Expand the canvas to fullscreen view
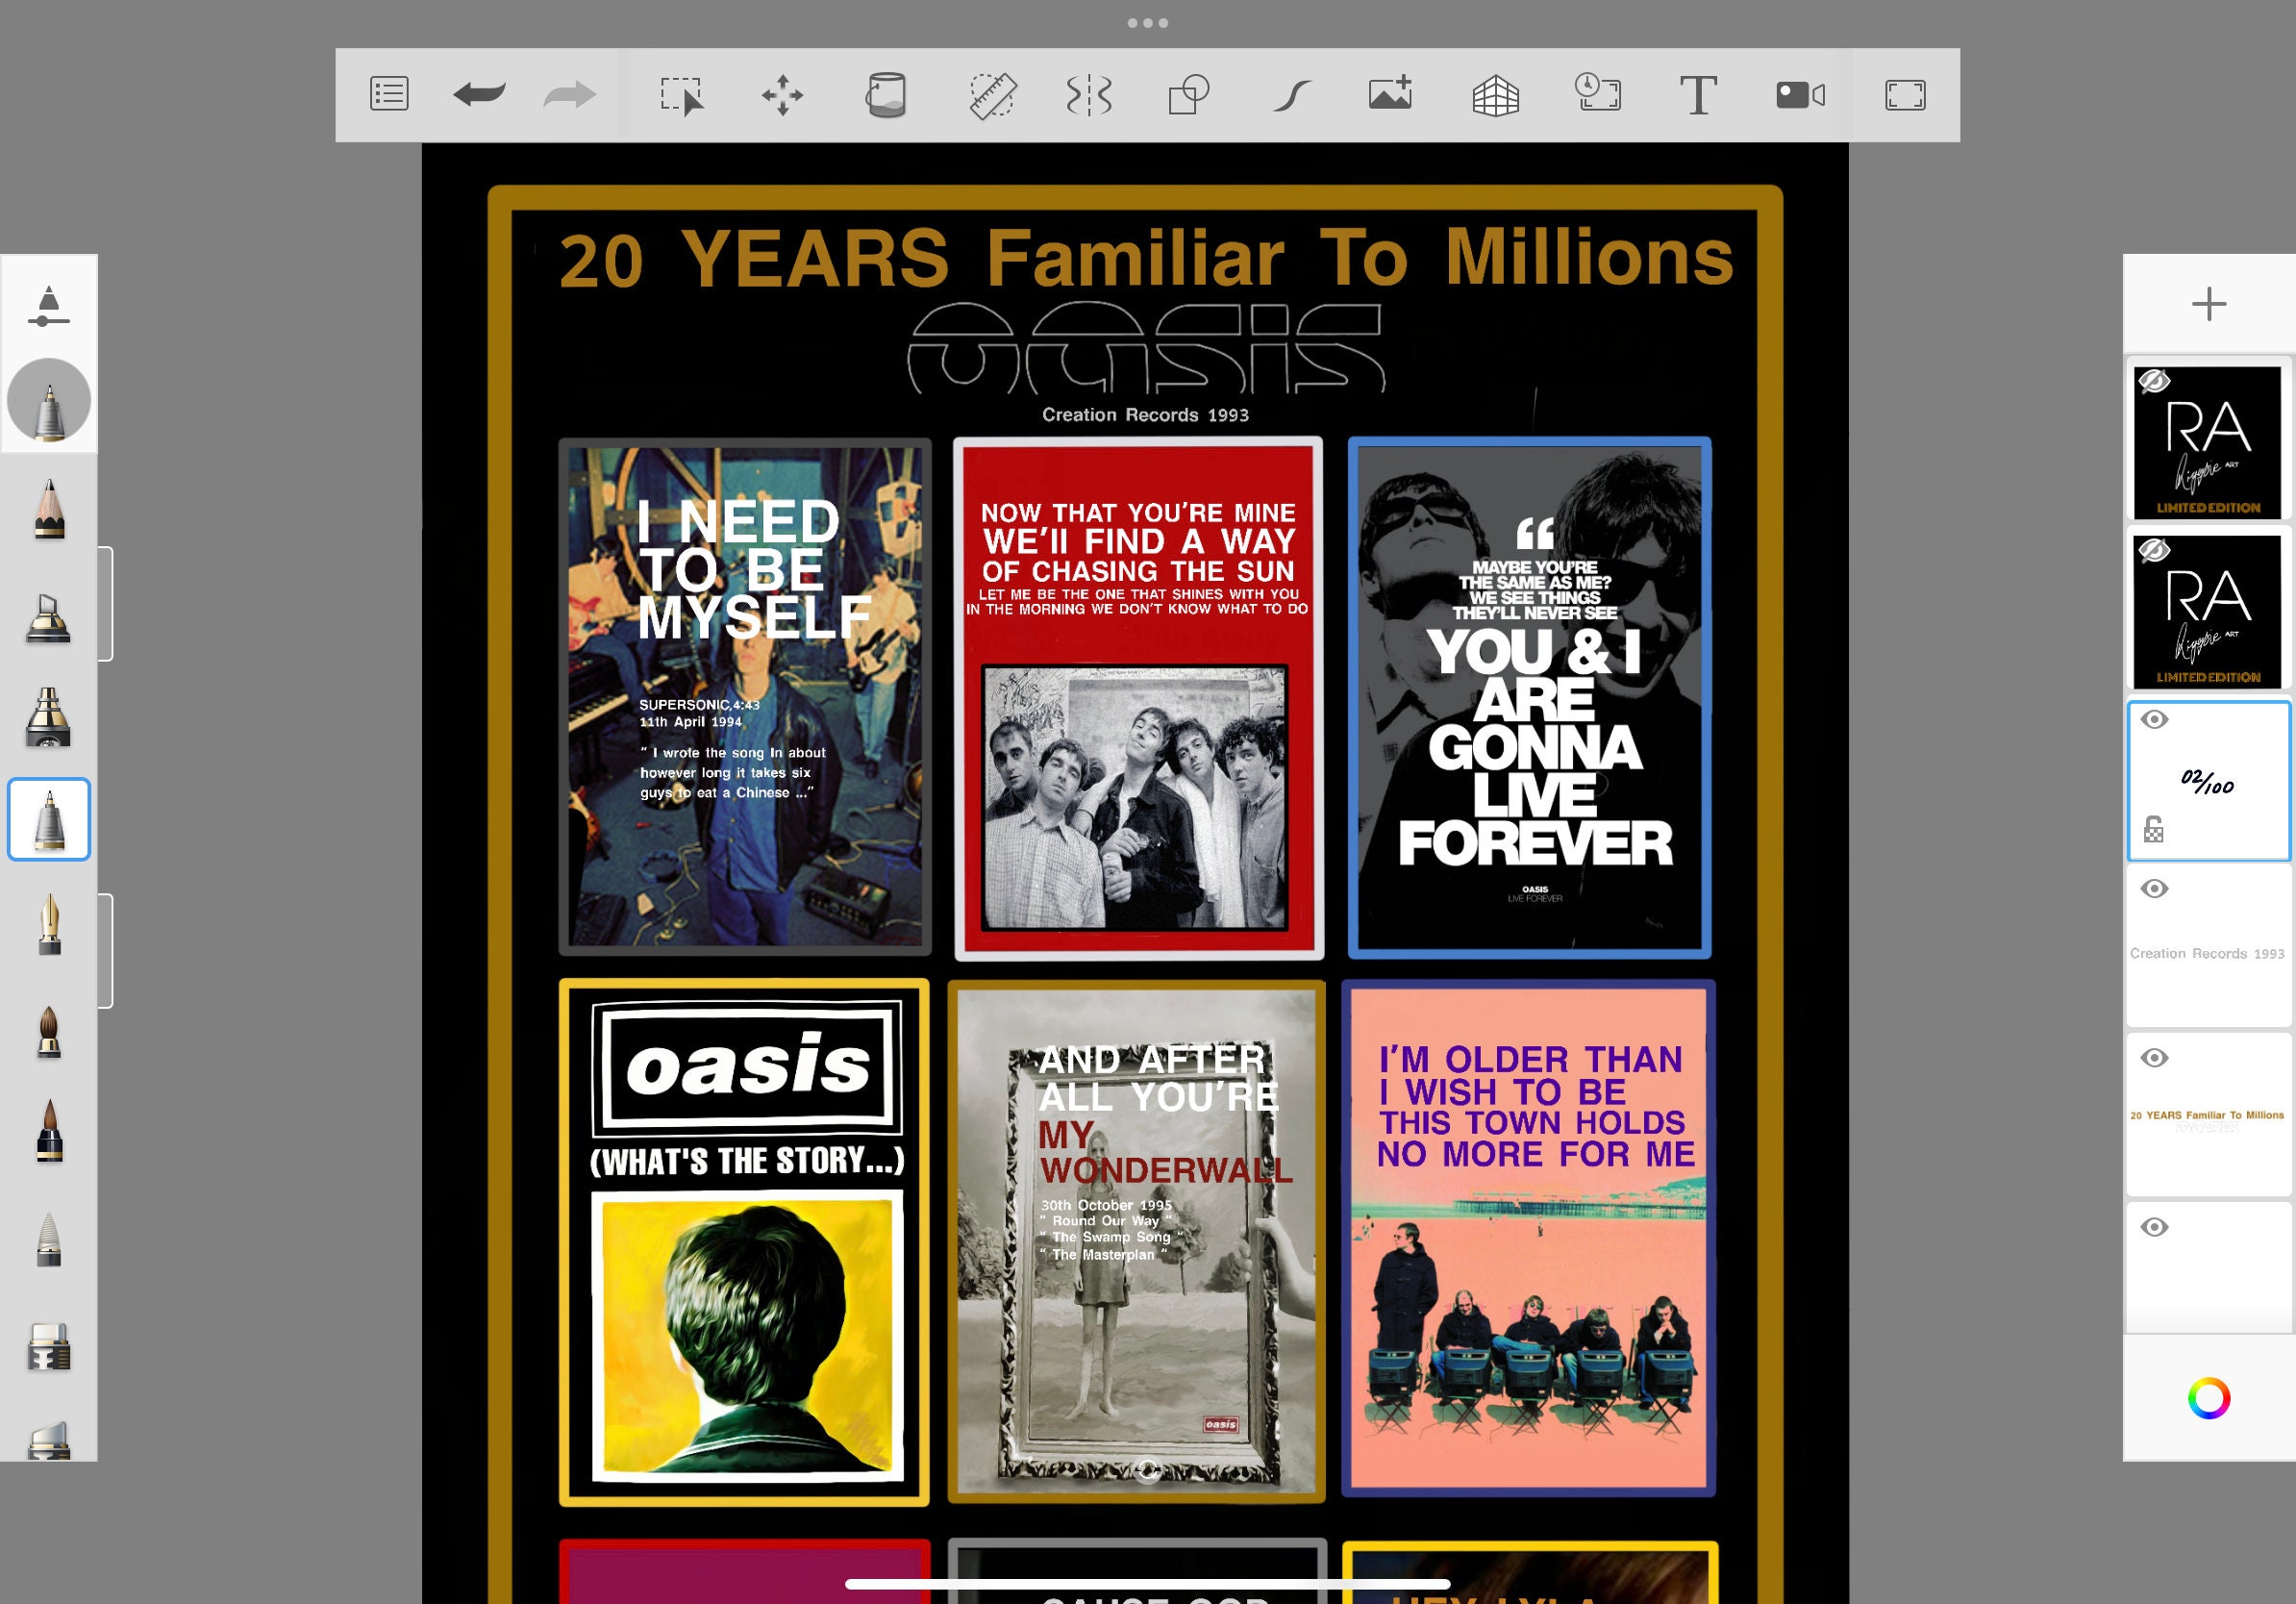Viewport: 2296px width, 1604px height. [1906, 95]
